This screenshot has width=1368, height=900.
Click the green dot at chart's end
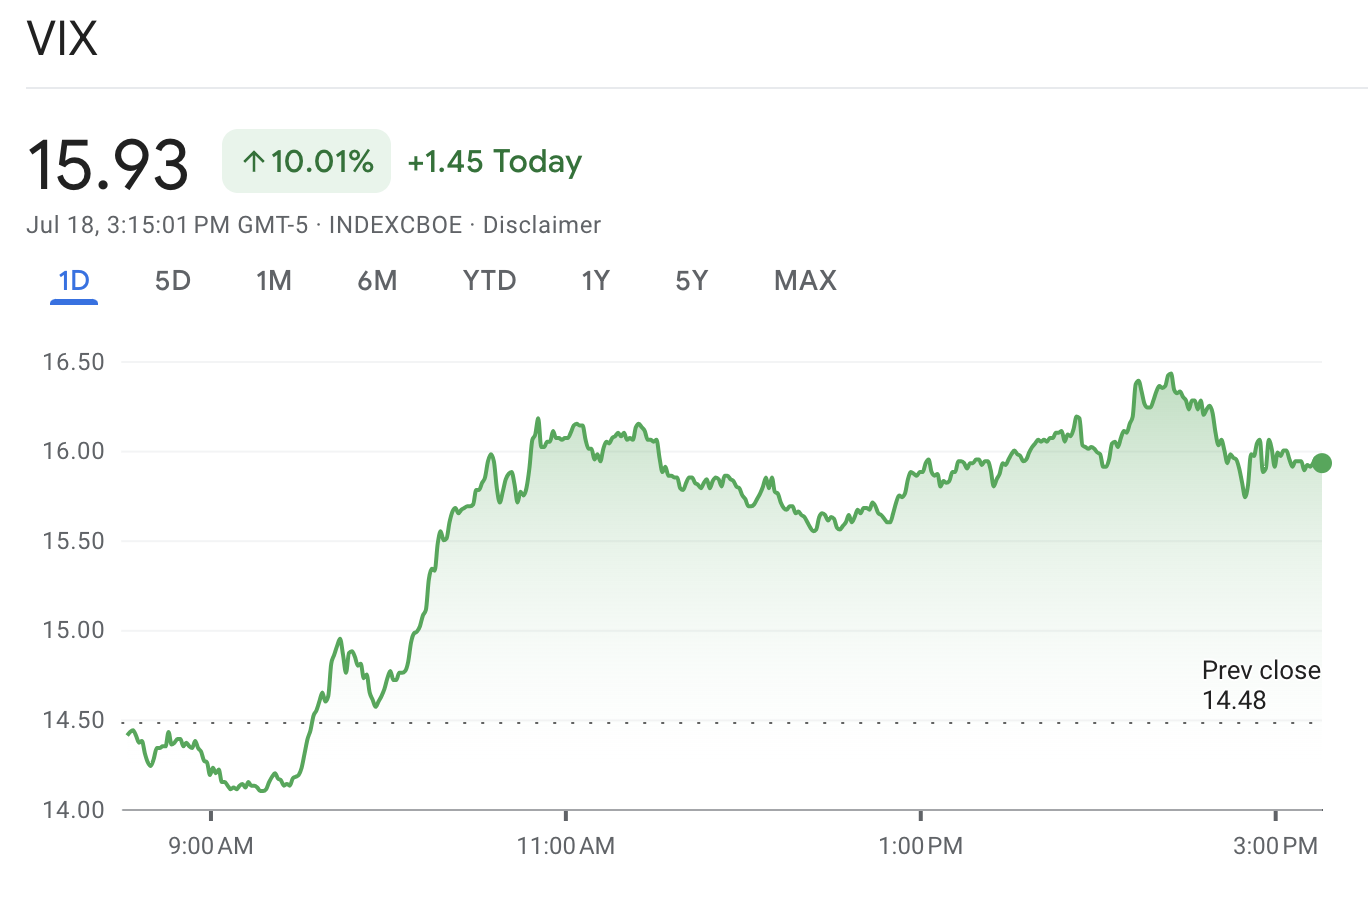(x=1321, y=463)
